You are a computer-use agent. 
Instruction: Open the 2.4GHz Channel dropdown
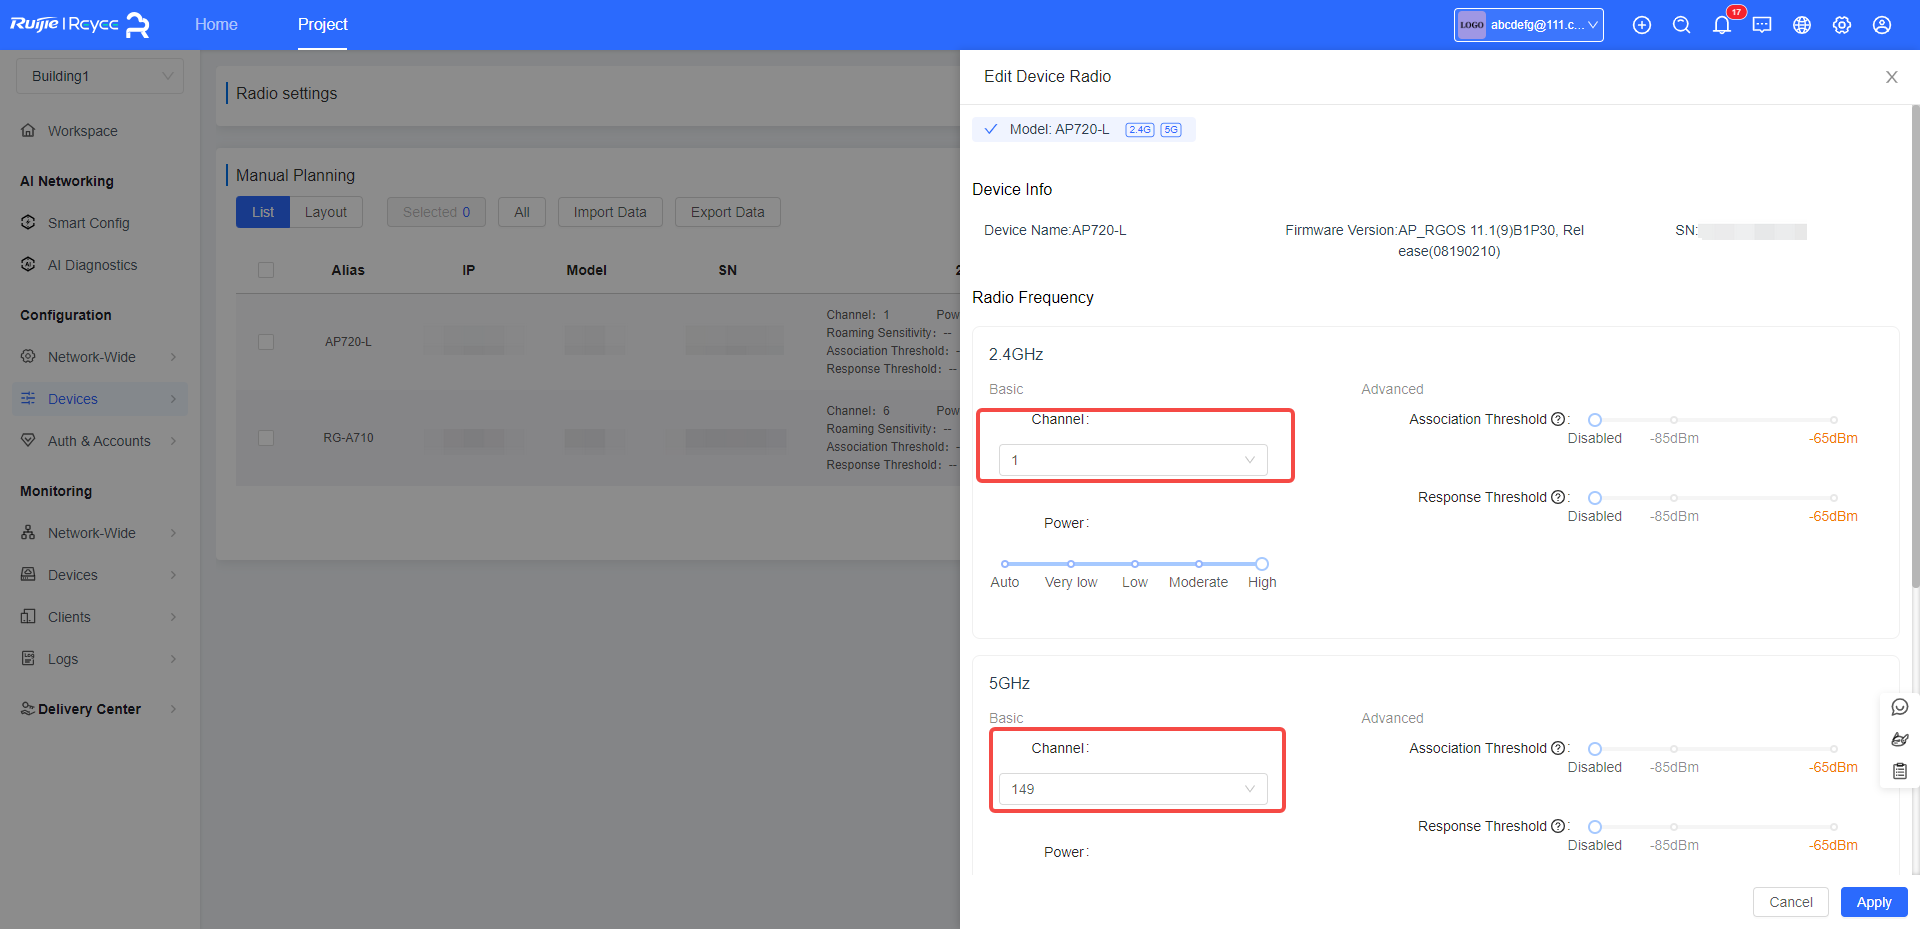1132,460
